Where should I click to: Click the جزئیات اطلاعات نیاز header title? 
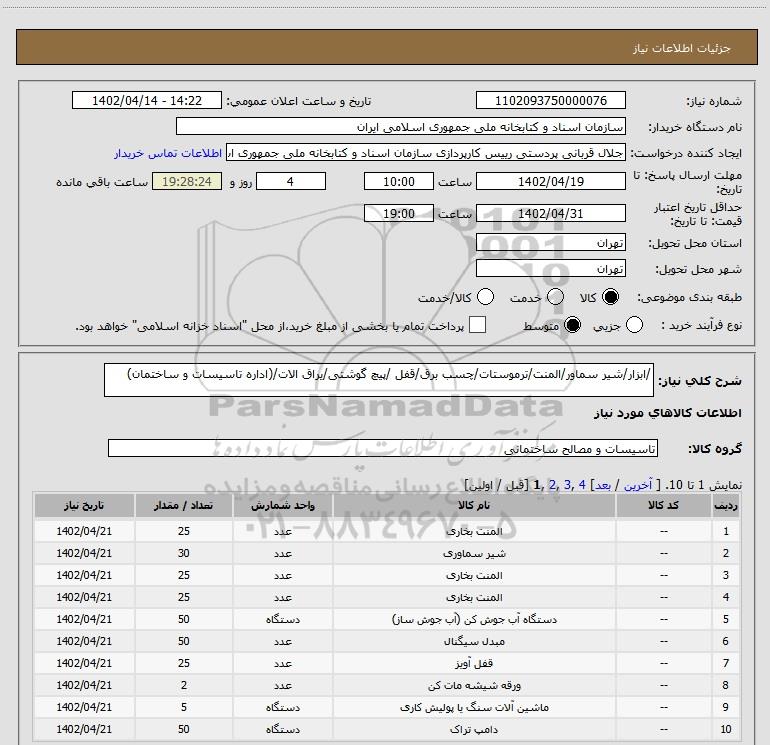pos(682,48)
